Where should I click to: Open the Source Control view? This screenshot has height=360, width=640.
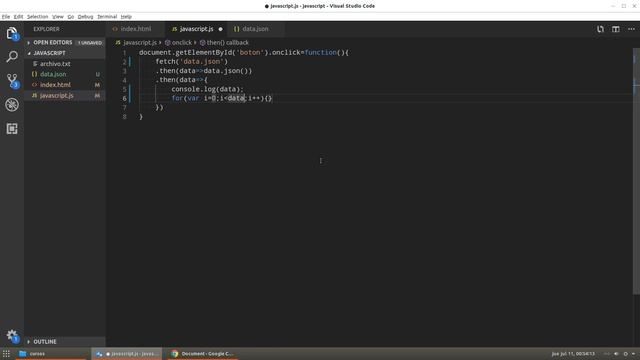tap(12, 81)
